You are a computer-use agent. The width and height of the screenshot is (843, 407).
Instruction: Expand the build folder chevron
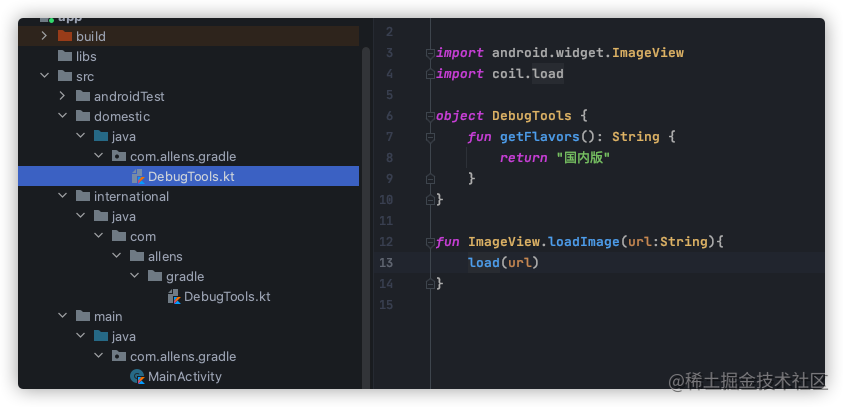tap(44, 36)
